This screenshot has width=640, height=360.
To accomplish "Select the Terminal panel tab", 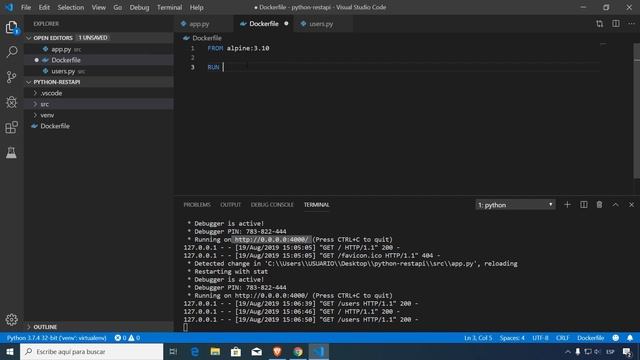I will [x=316, y=204].
